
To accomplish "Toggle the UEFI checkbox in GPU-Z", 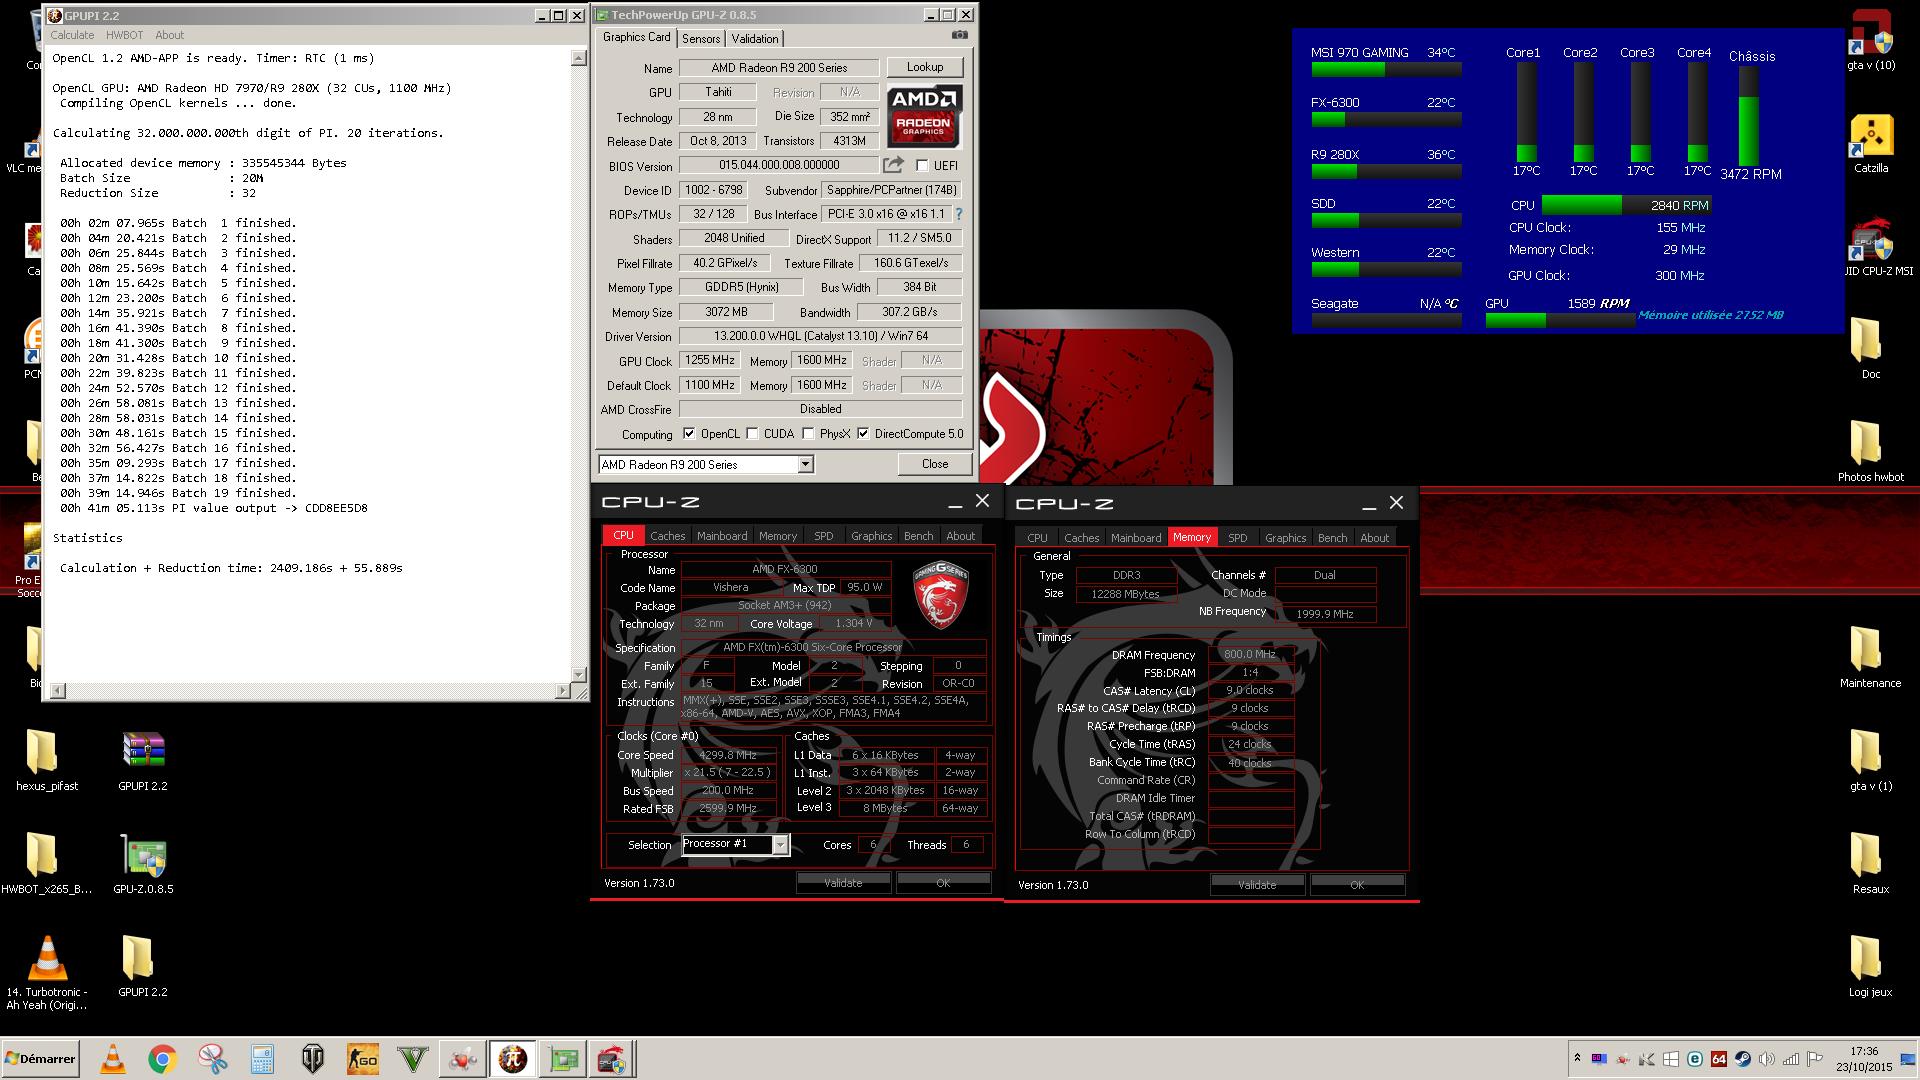I will pos(922,166).
